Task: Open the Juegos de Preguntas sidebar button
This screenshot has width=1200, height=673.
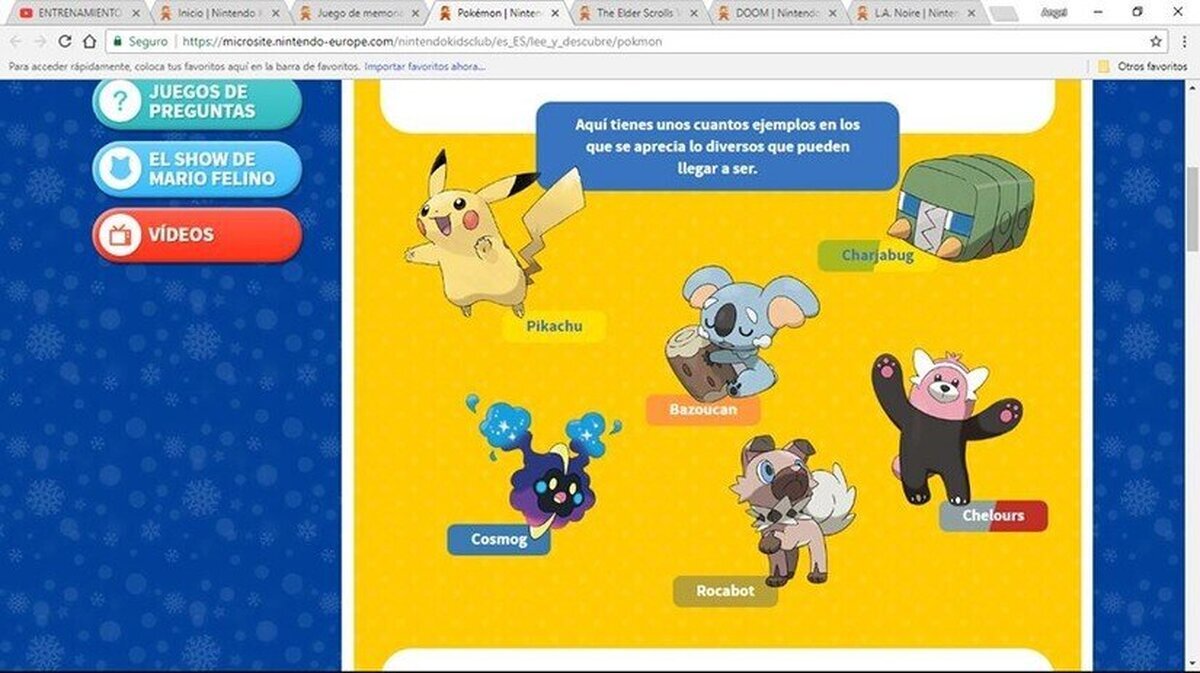Action: pos(197,102)
